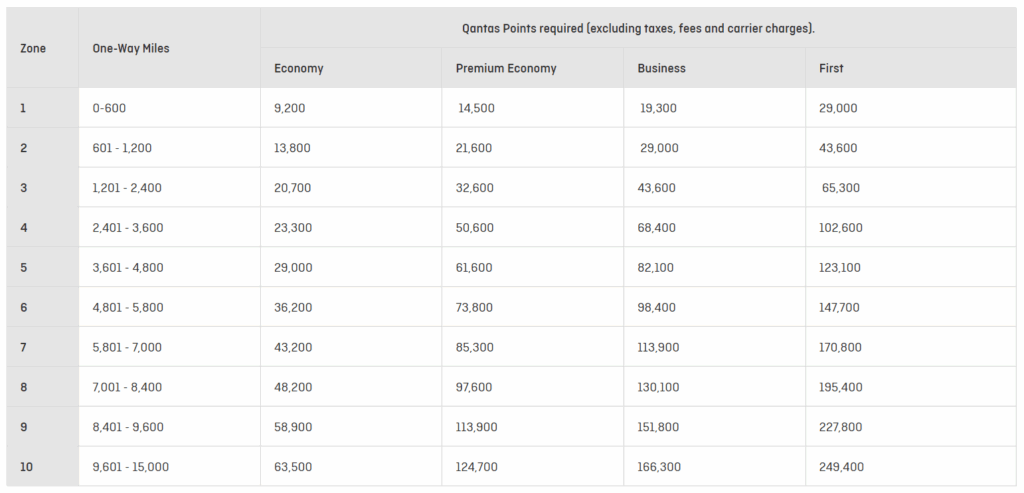Select Zone 7 Economy value 43,200

pyautogui.click(x=292, y=347)
